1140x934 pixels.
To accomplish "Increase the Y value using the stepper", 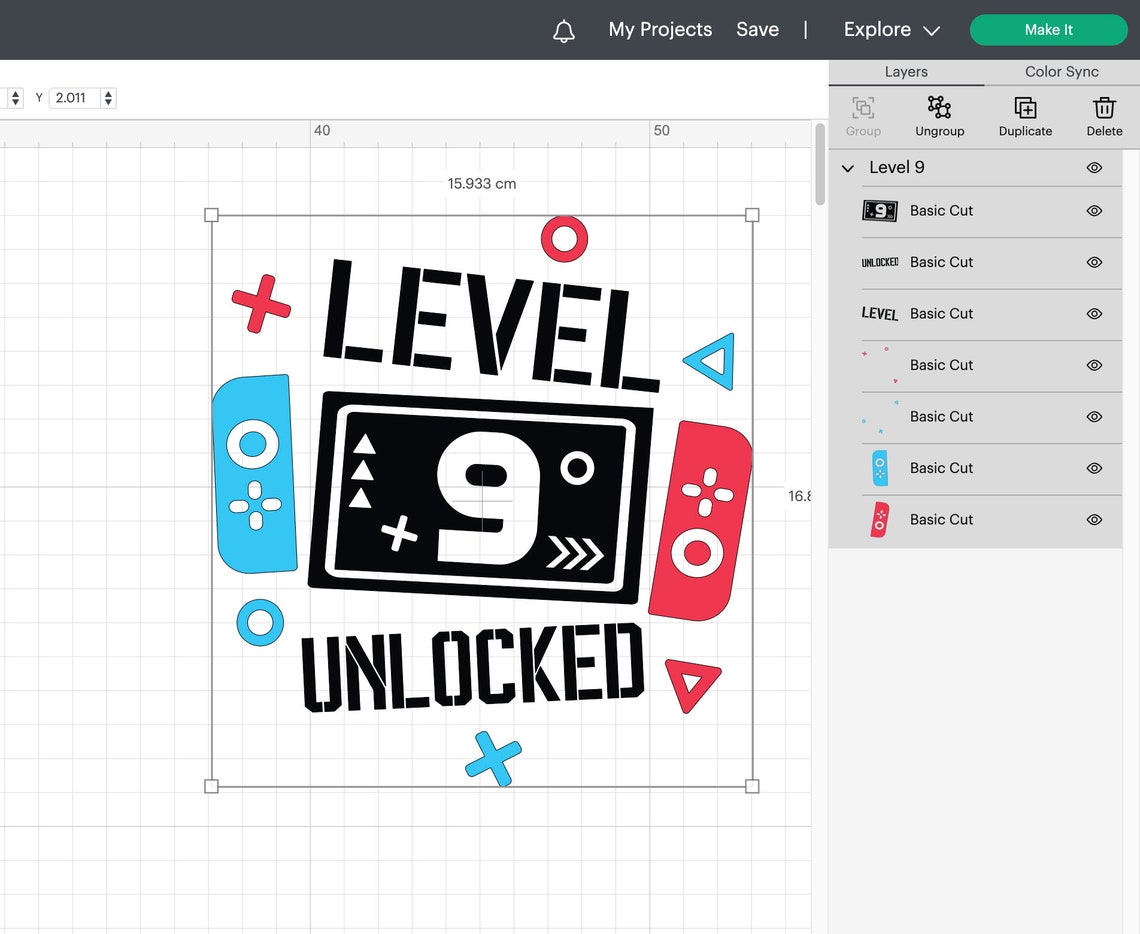I will point(106,93).
